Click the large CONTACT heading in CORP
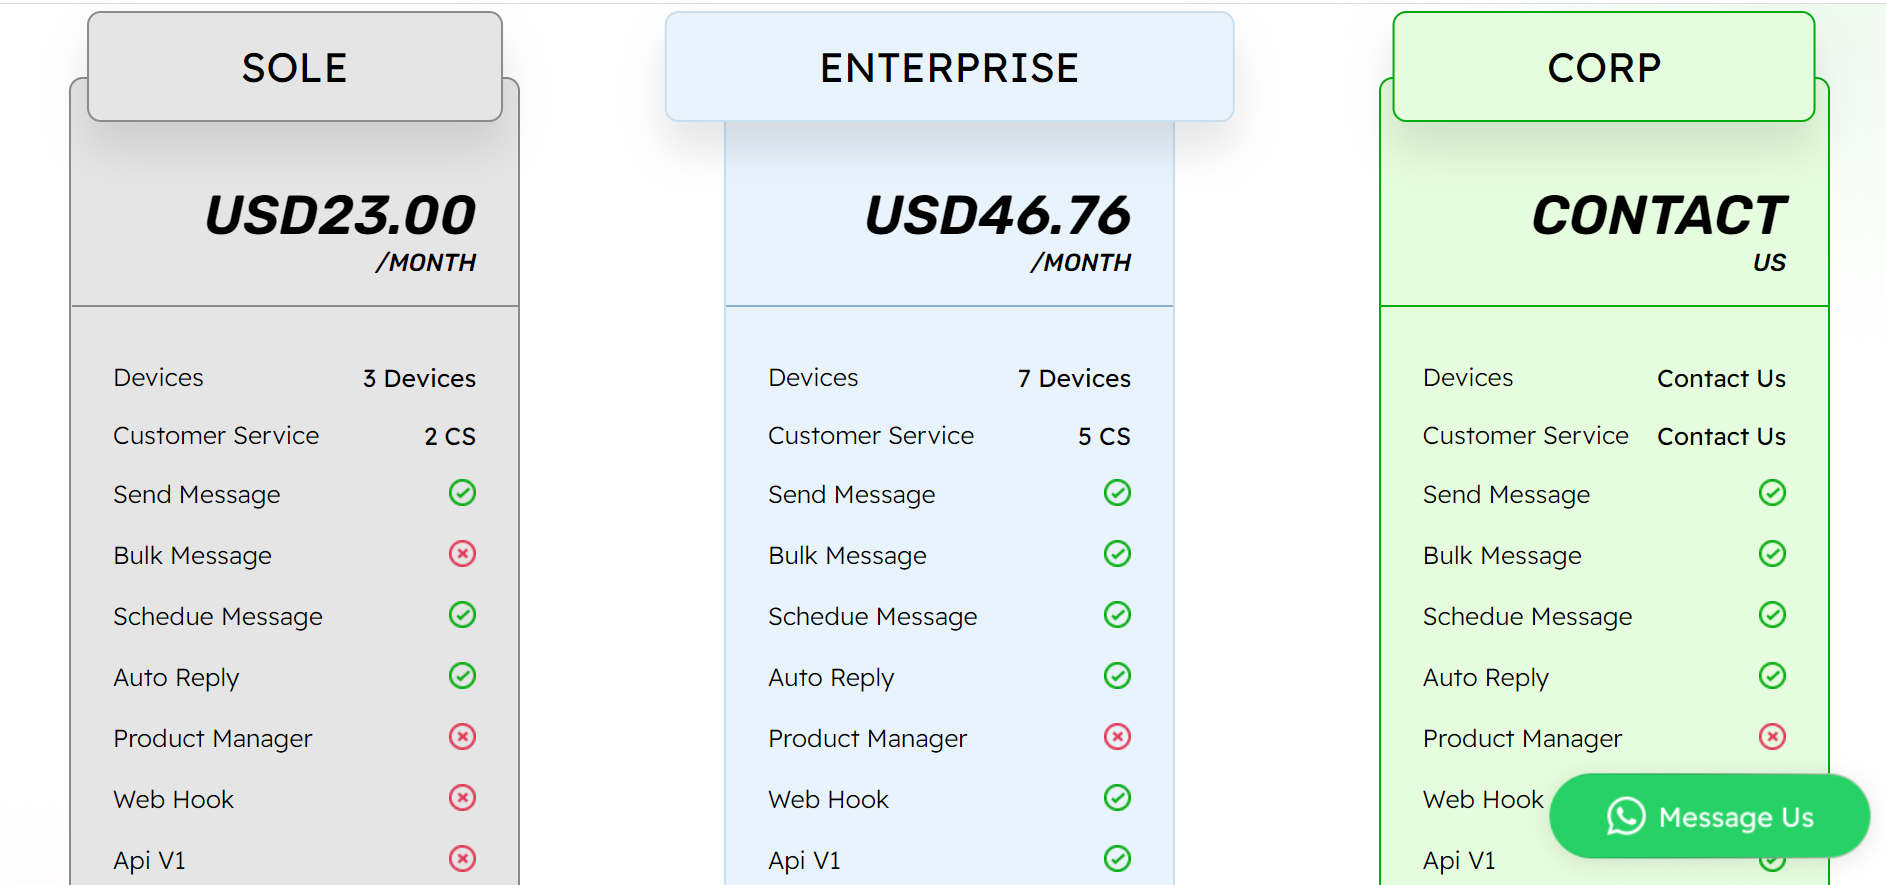Viewport: 1886px width, 885px height. pyautogui.click(x=1659, y=215)
